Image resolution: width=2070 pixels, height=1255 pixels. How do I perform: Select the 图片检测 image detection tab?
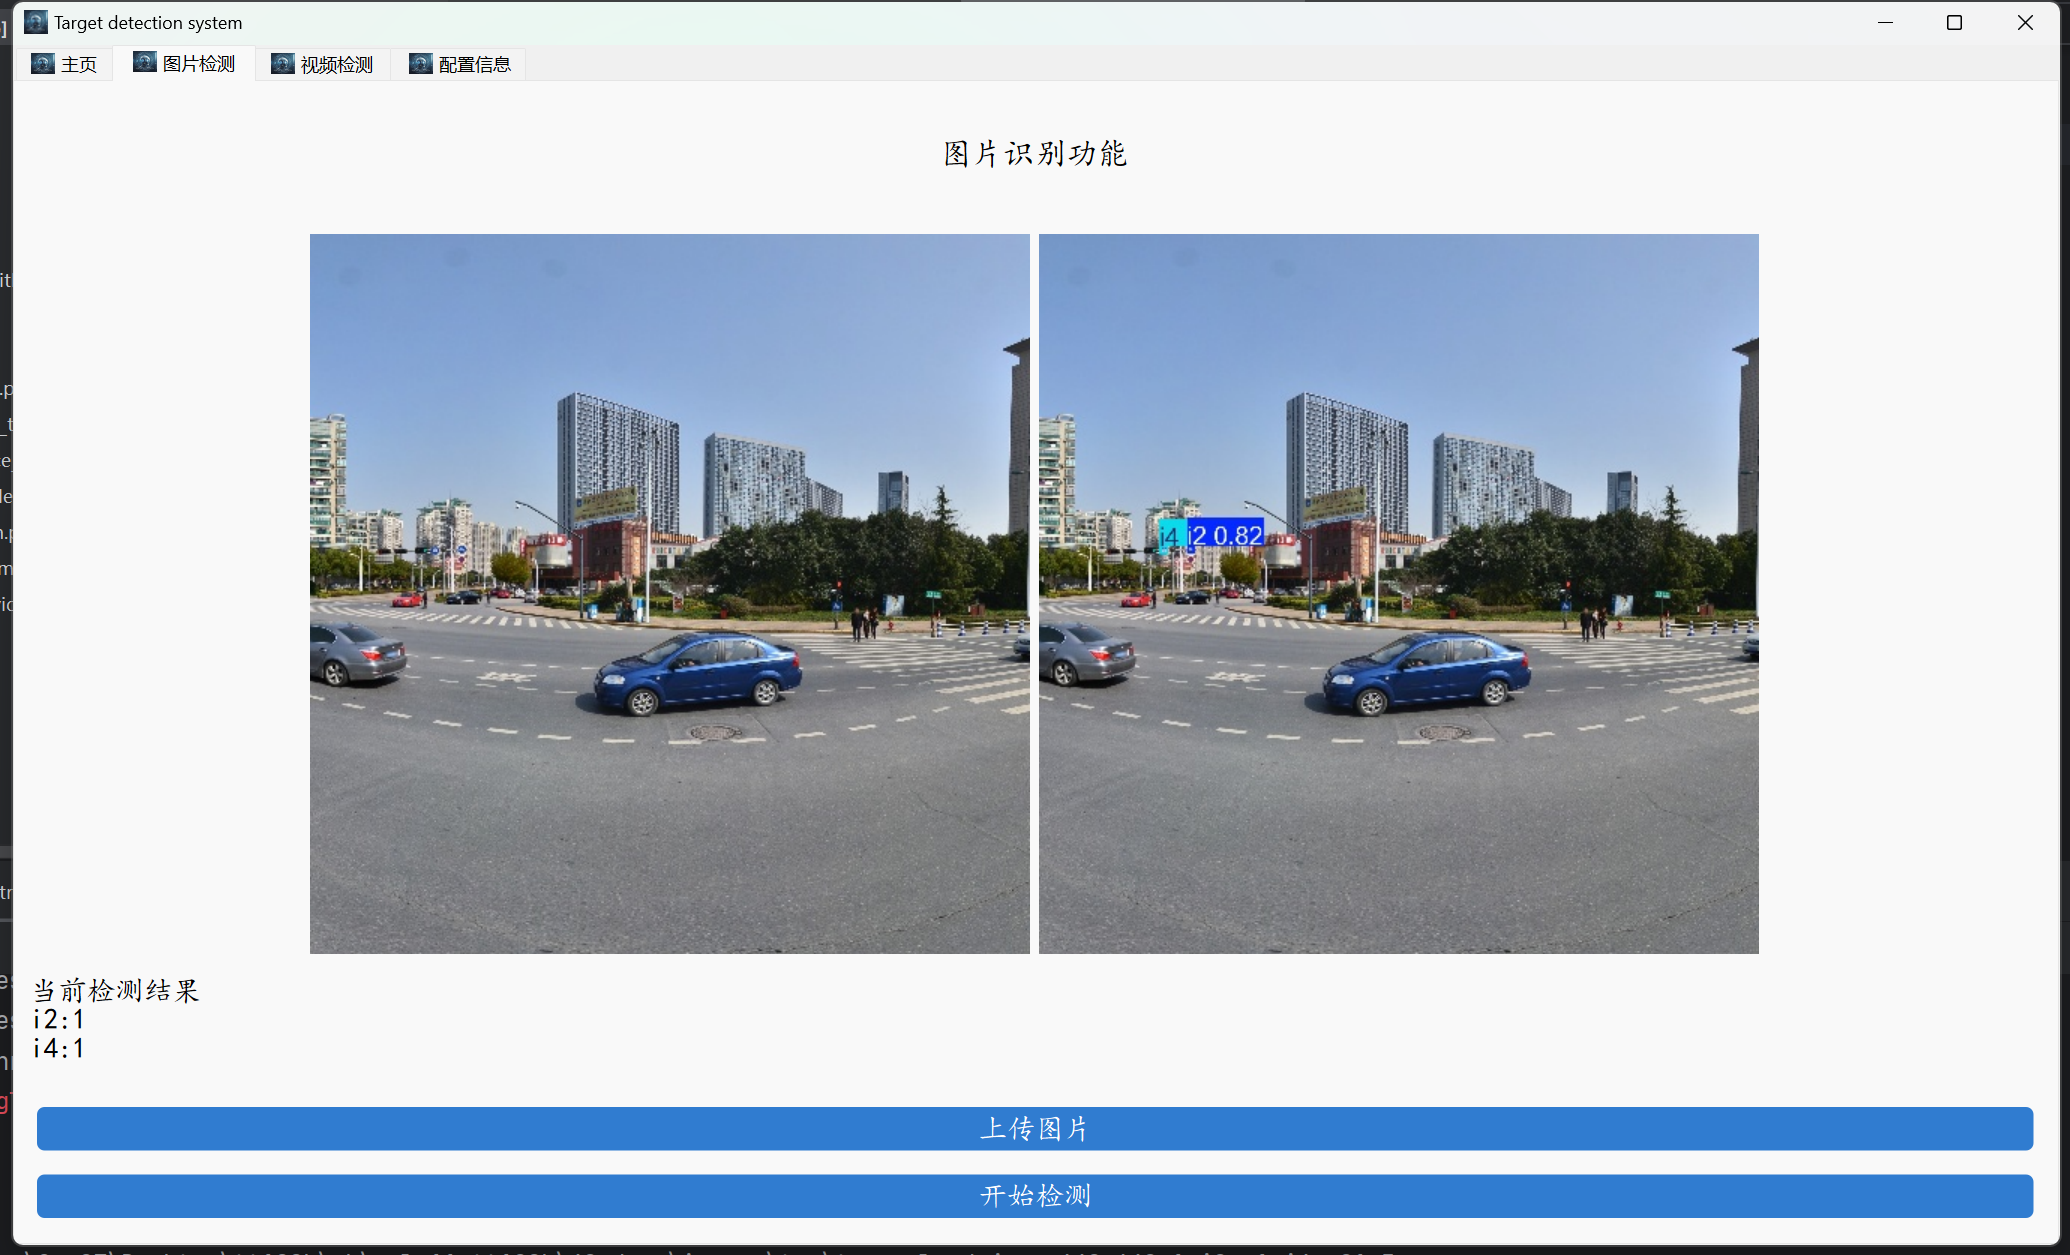coord(198,64)
